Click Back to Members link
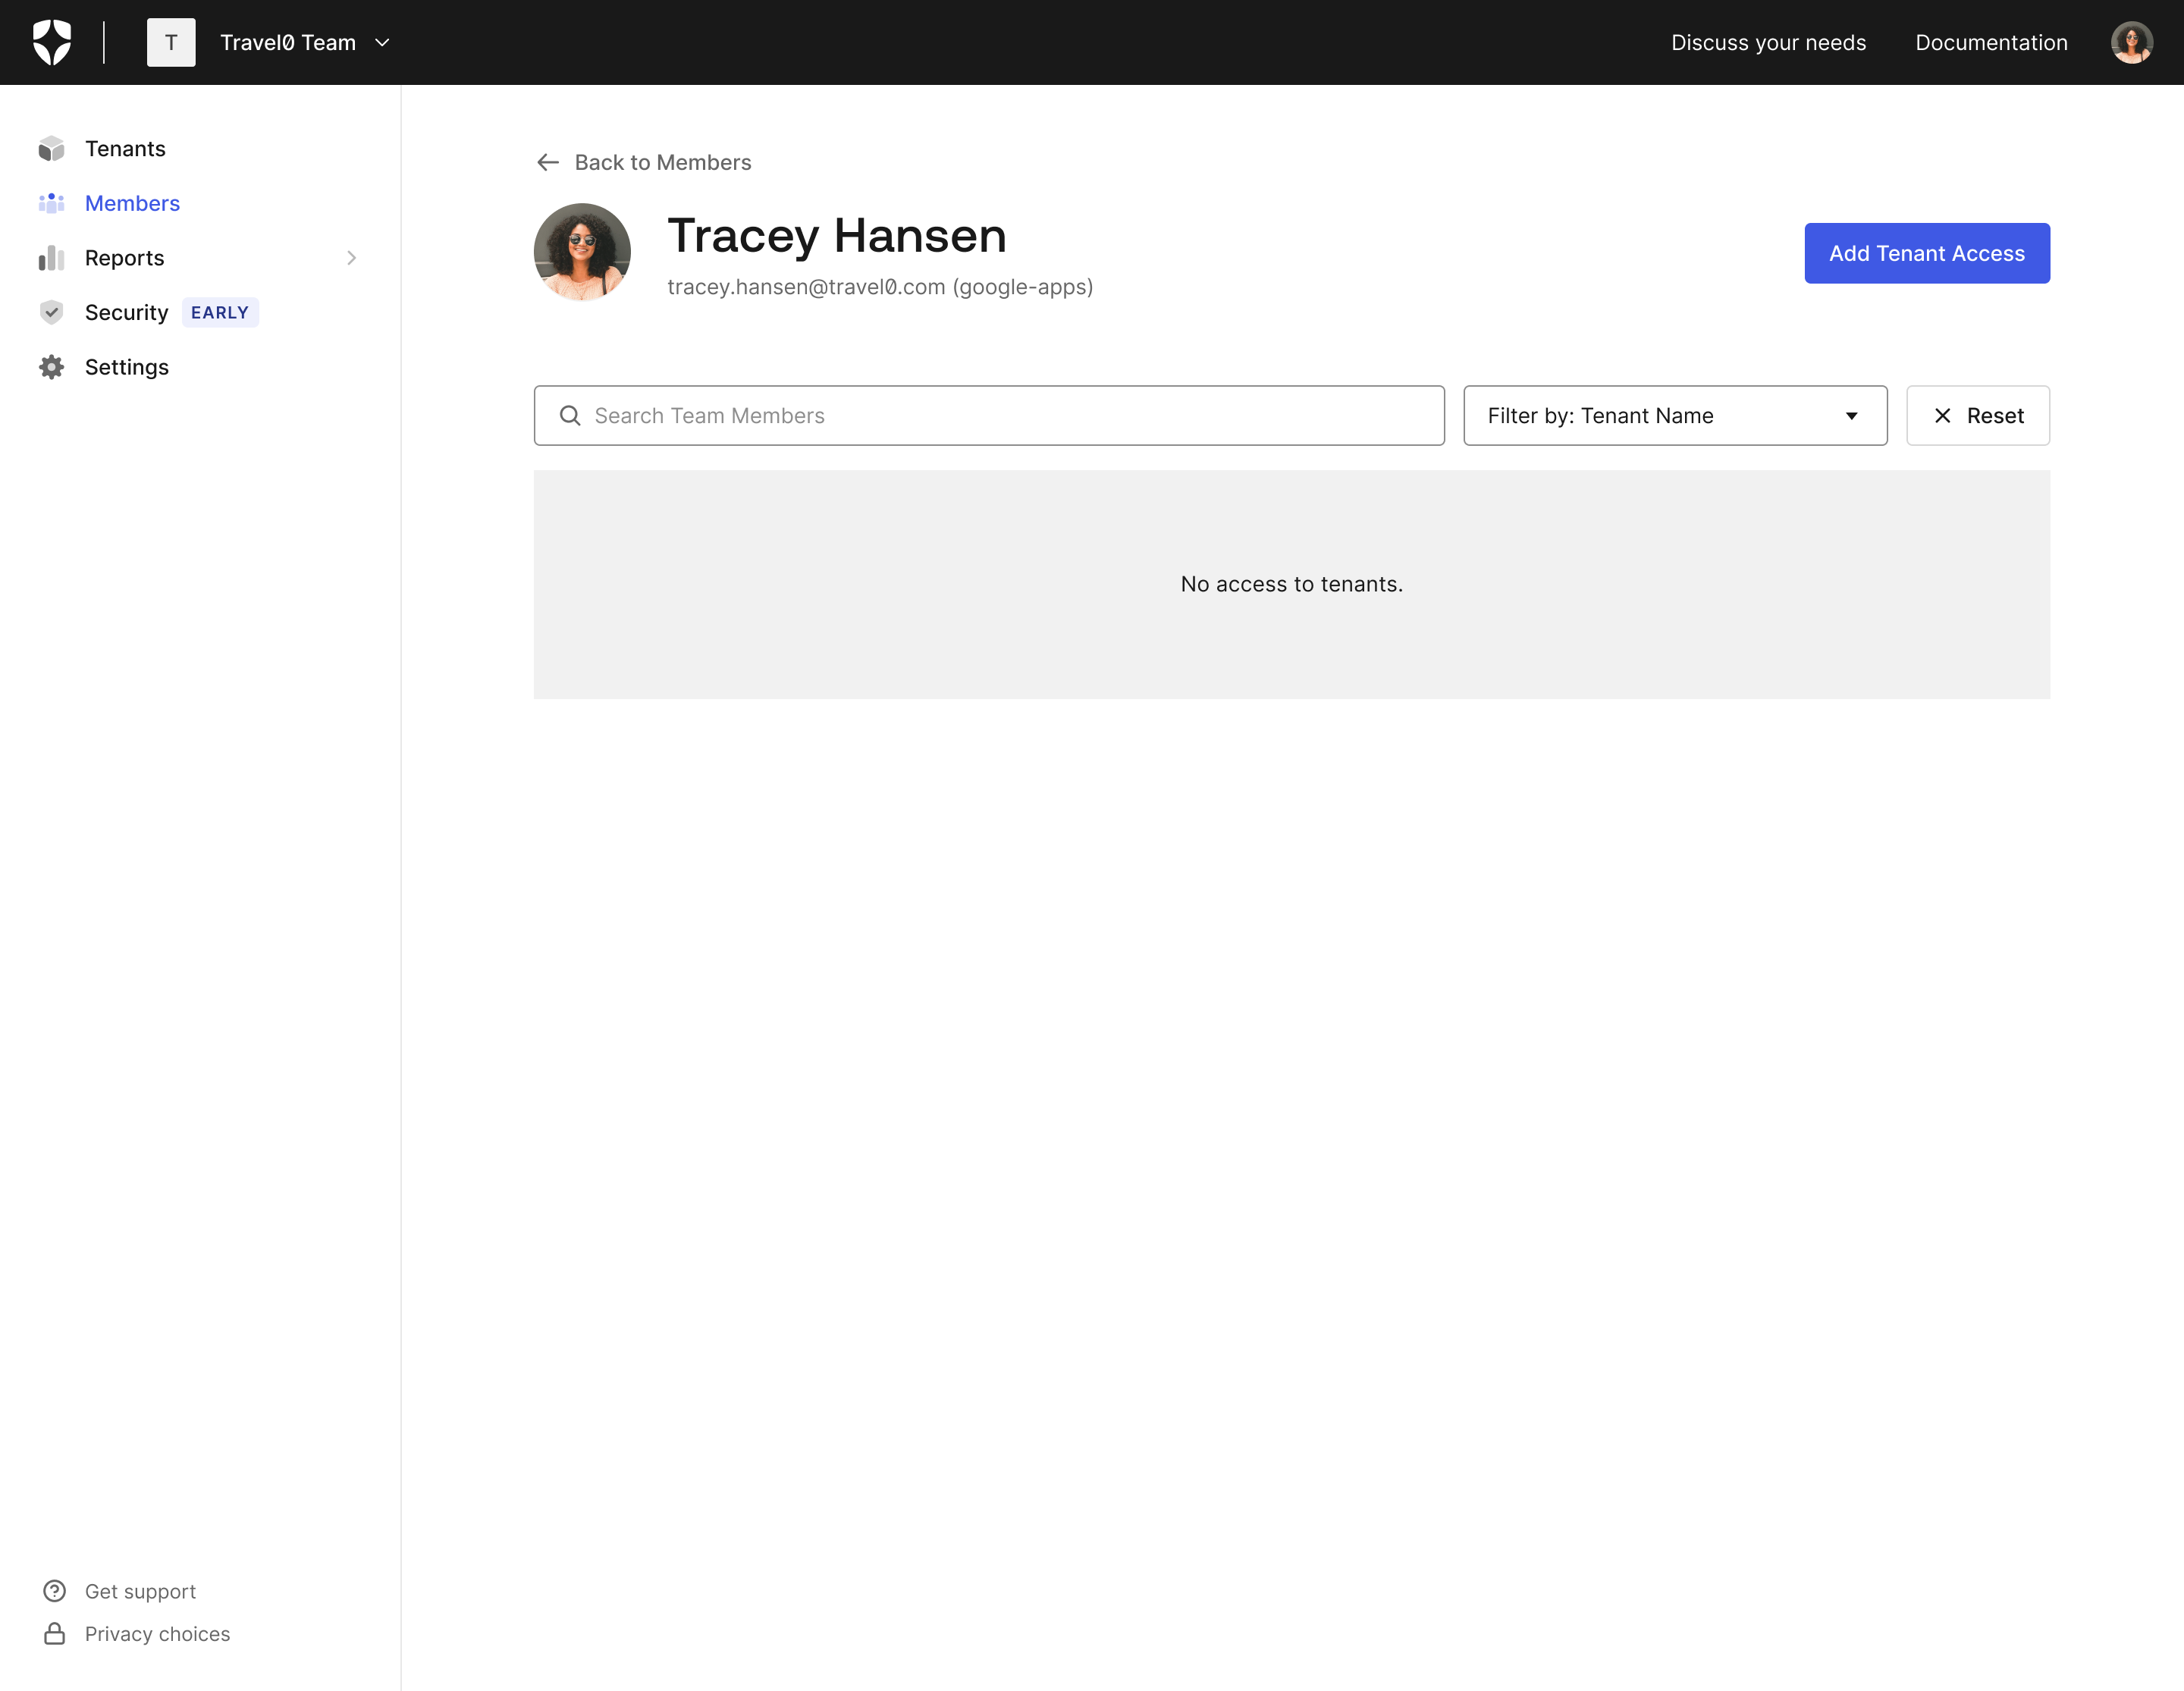The height and width of the screenshot is (1691, 2184). (644, 162)
